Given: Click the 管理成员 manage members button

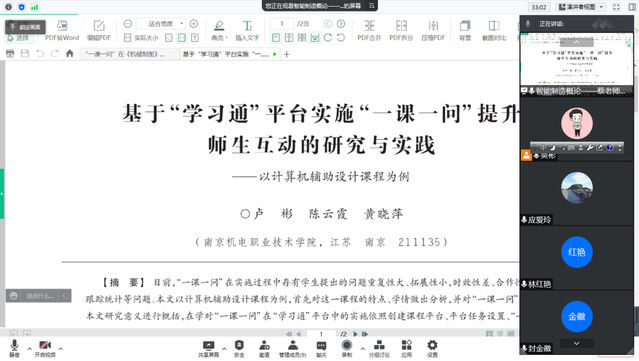Looking at the screenshot, I should coord(292,349).
